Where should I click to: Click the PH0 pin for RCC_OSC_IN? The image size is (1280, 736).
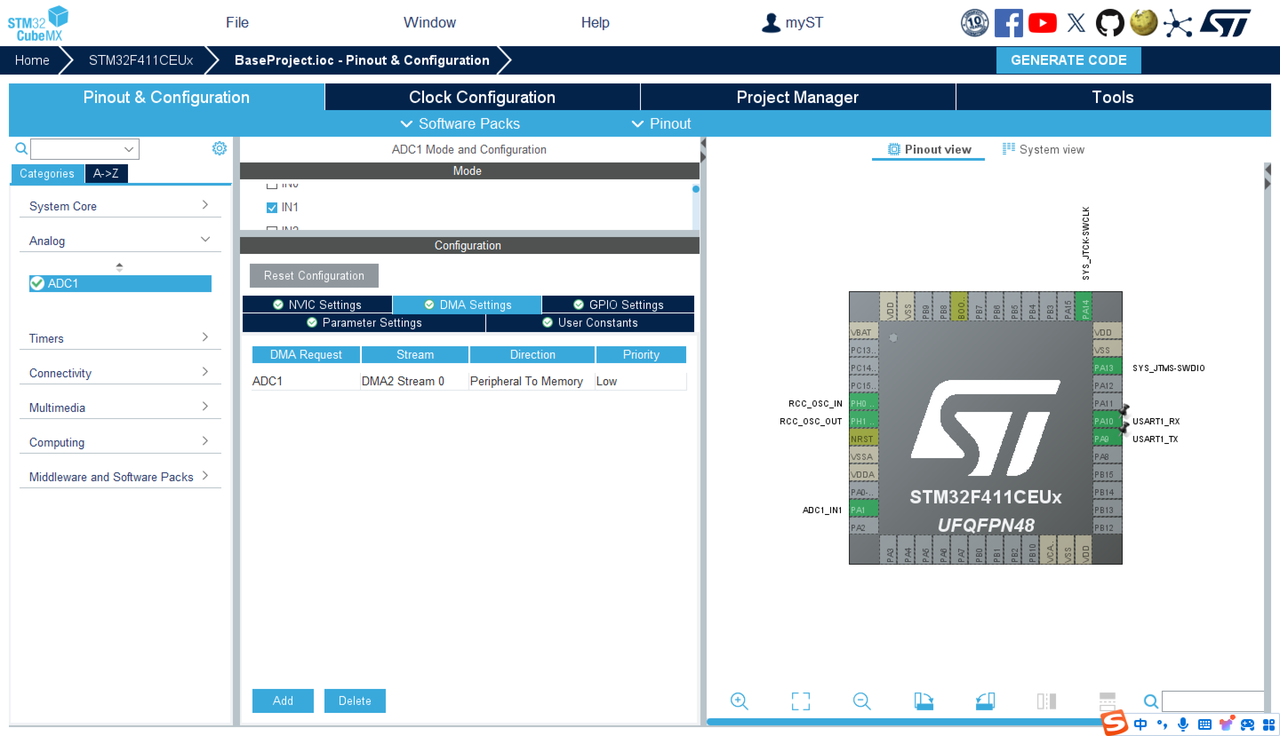tap(863, 403)
